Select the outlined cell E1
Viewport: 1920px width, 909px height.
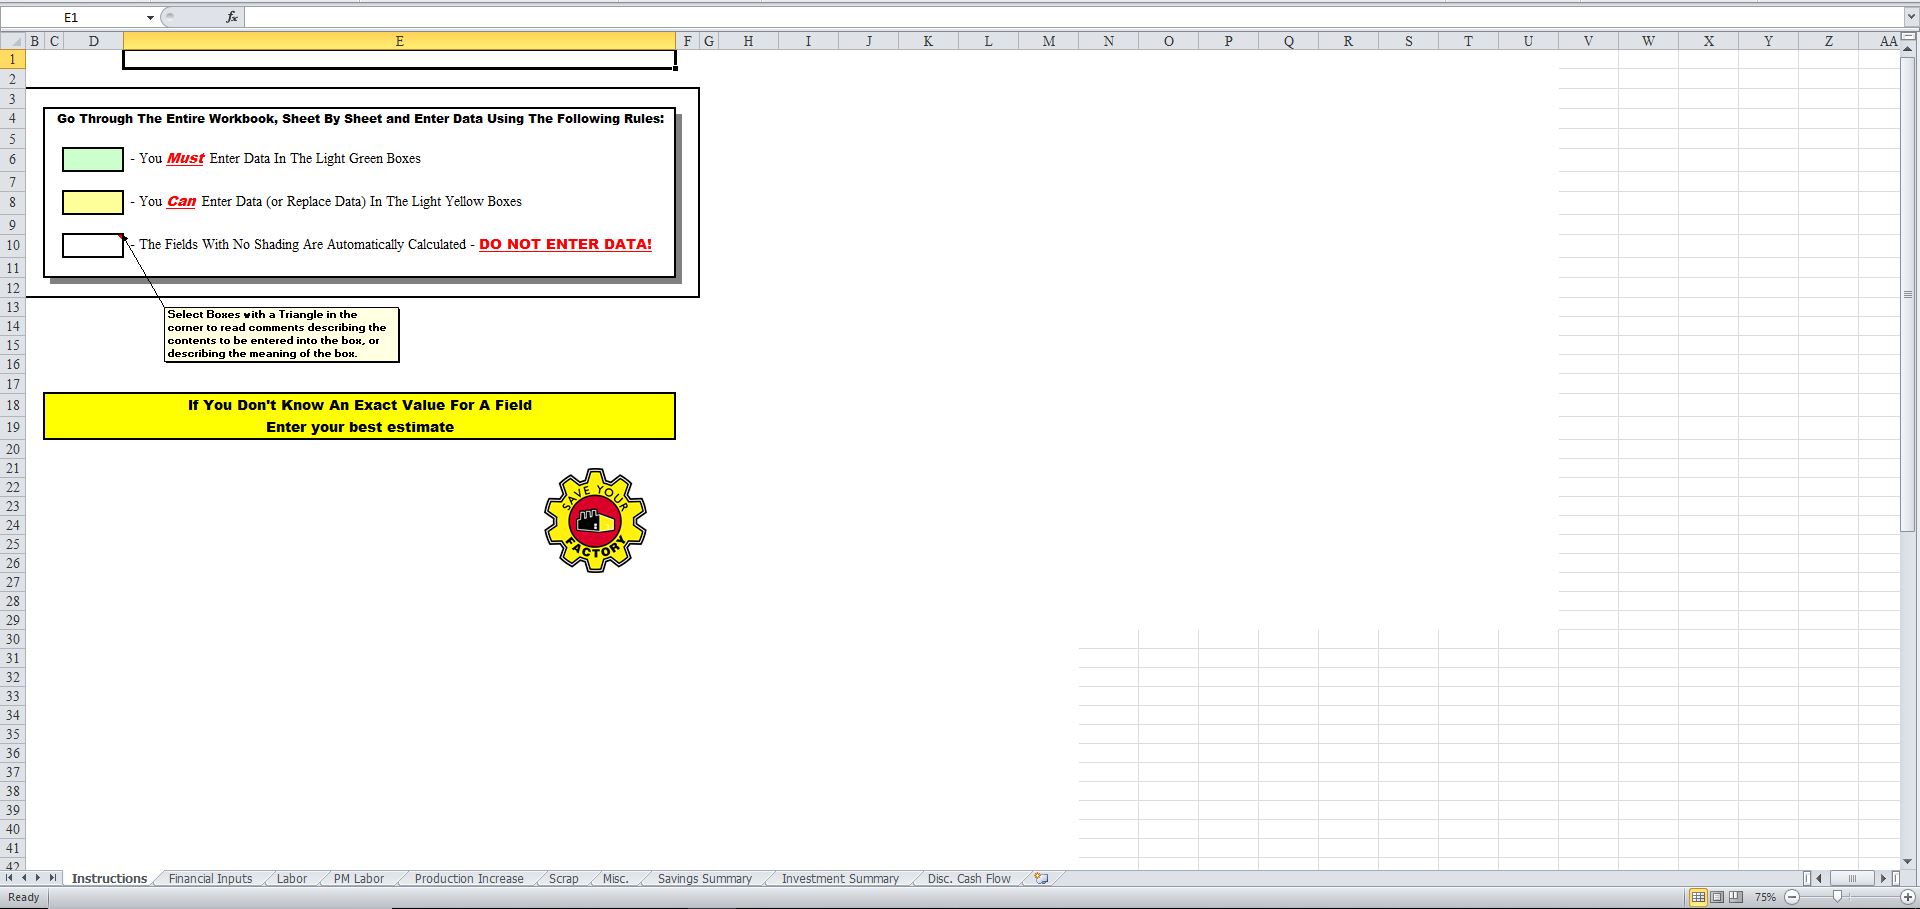pyautogui.click(x=400, y=59)
